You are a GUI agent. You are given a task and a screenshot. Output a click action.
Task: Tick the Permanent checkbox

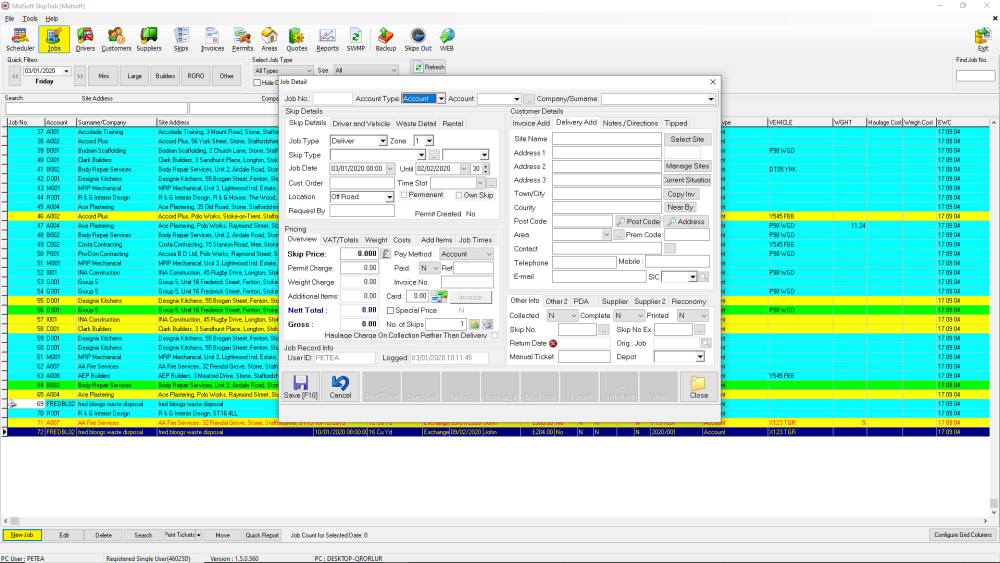pyautogui.click(x=402, y=197)
